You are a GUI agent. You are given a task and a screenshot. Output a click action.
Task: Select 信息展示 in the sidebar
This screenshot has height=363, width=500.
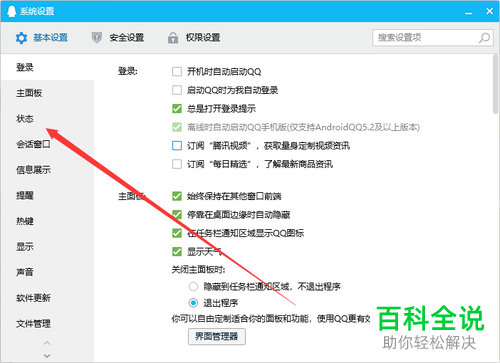pos(47,170)
